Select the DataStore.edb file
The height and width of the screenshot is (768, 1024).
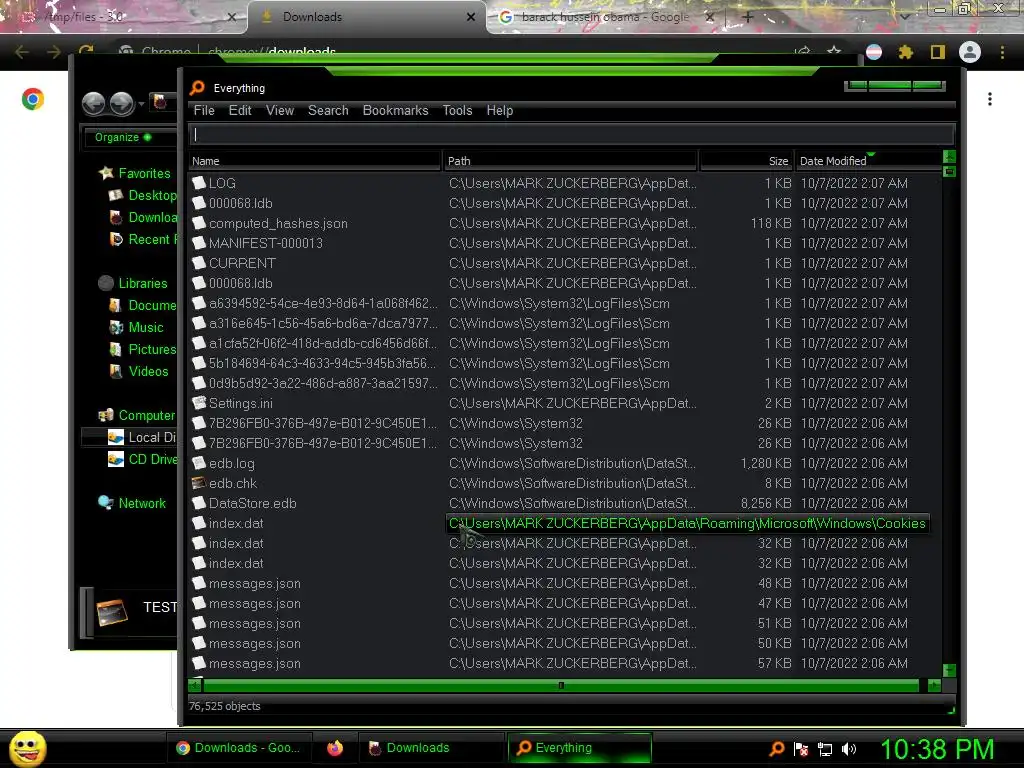(x=253, y=504)
